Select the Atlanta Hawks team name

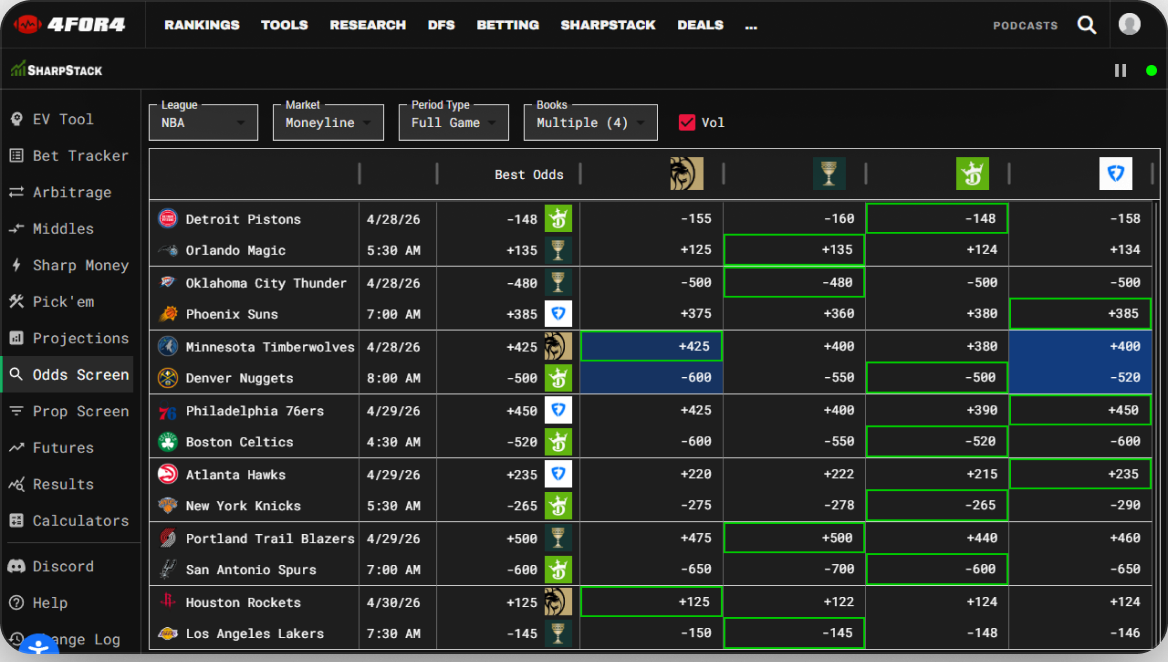(x=235, y=475)
